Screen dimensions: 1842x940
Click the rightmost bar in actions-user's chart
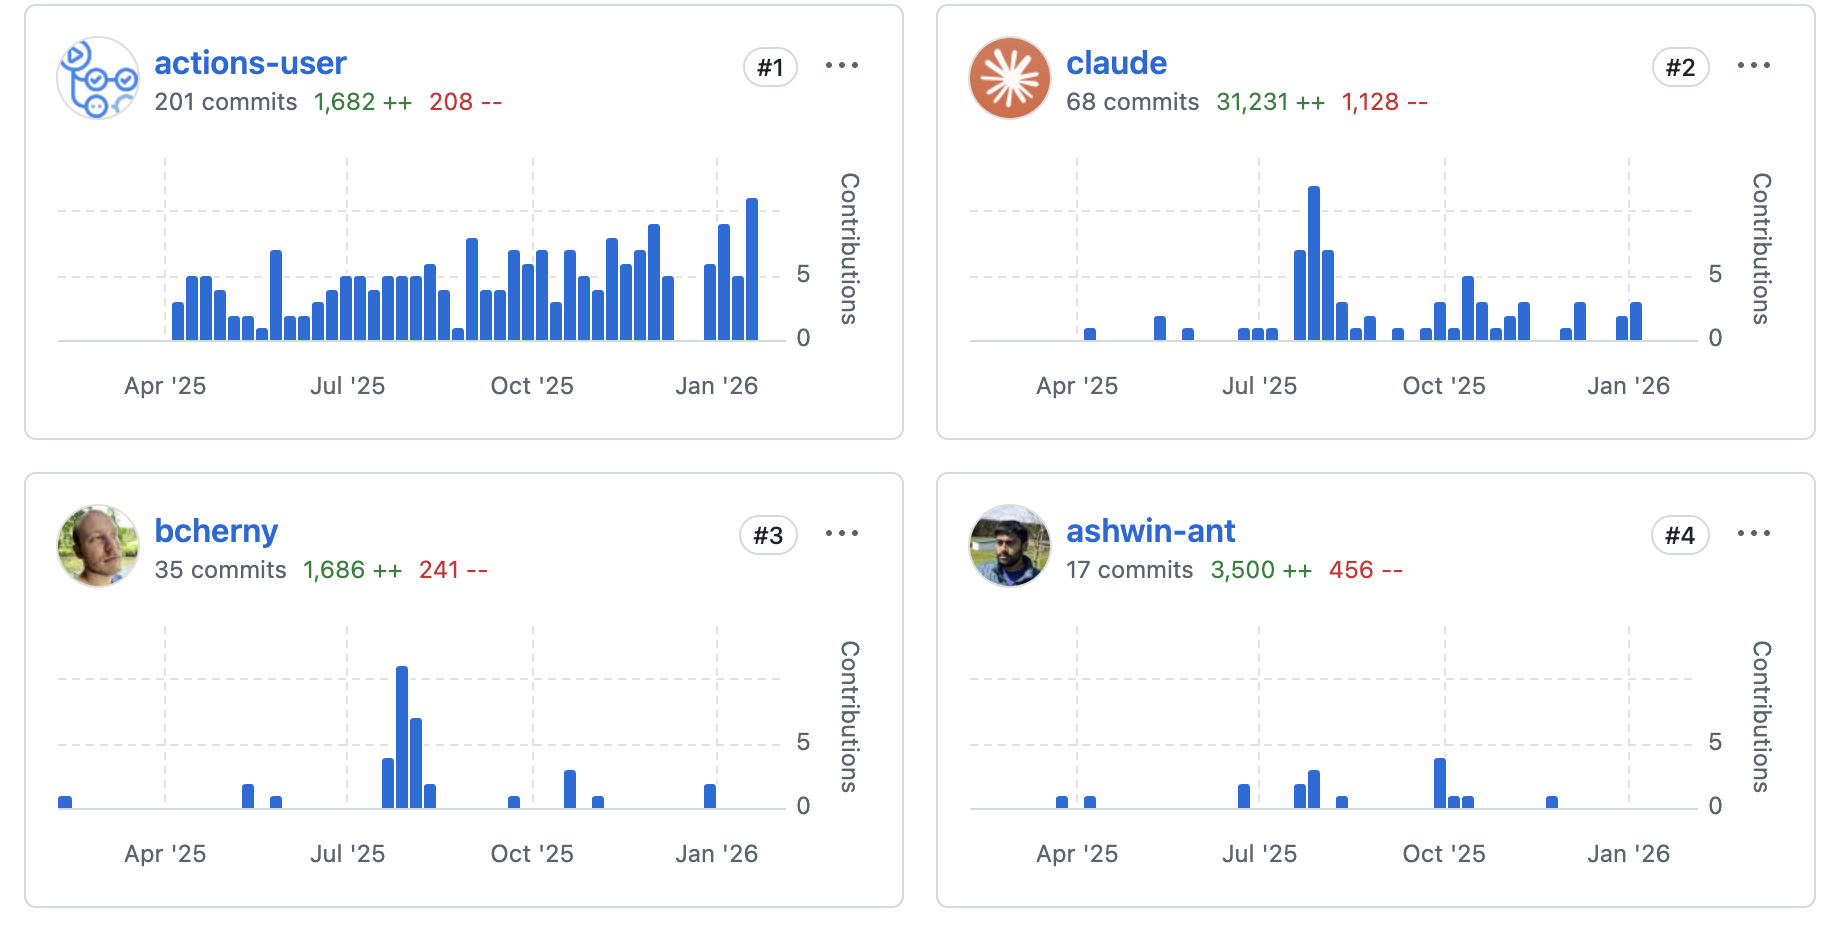[x=752, y=270]
